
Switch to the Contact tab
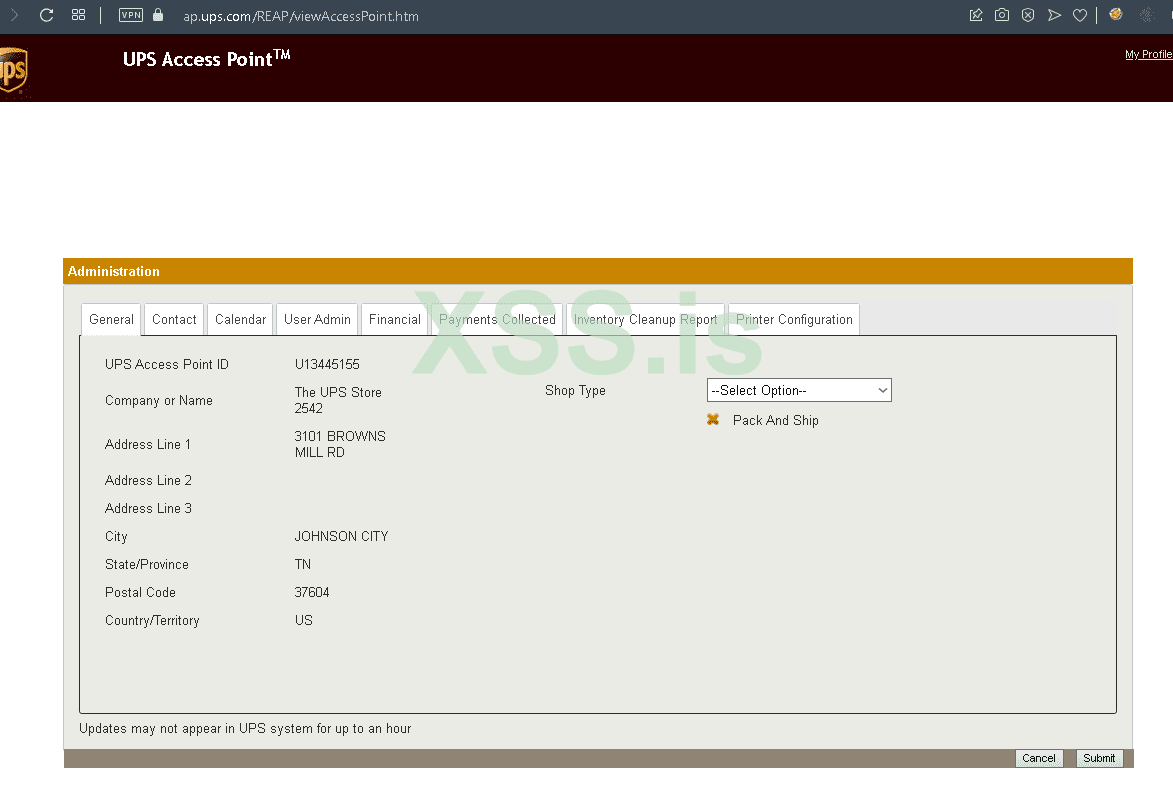coord(174,320)
